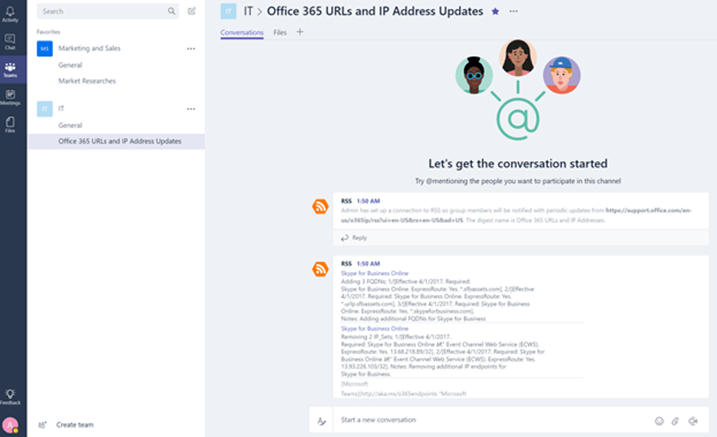Open the Chat icon in sidebar
This screenshot has width=717, height=437.
(x=10, y=42)
